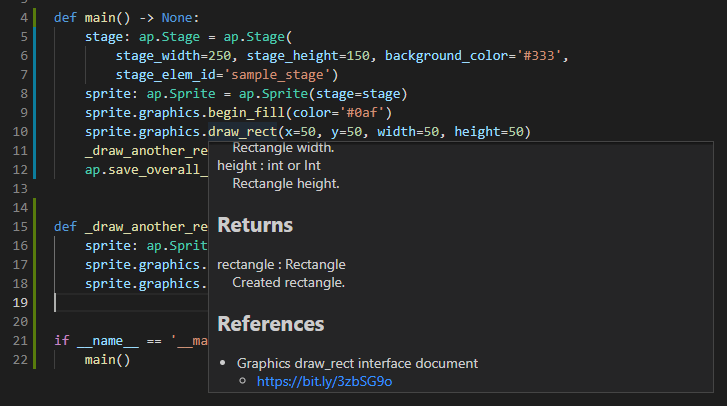727x406 pixels.
Task: Click 'stage_width=250' argument on line 6
Action: coord(173,56)
